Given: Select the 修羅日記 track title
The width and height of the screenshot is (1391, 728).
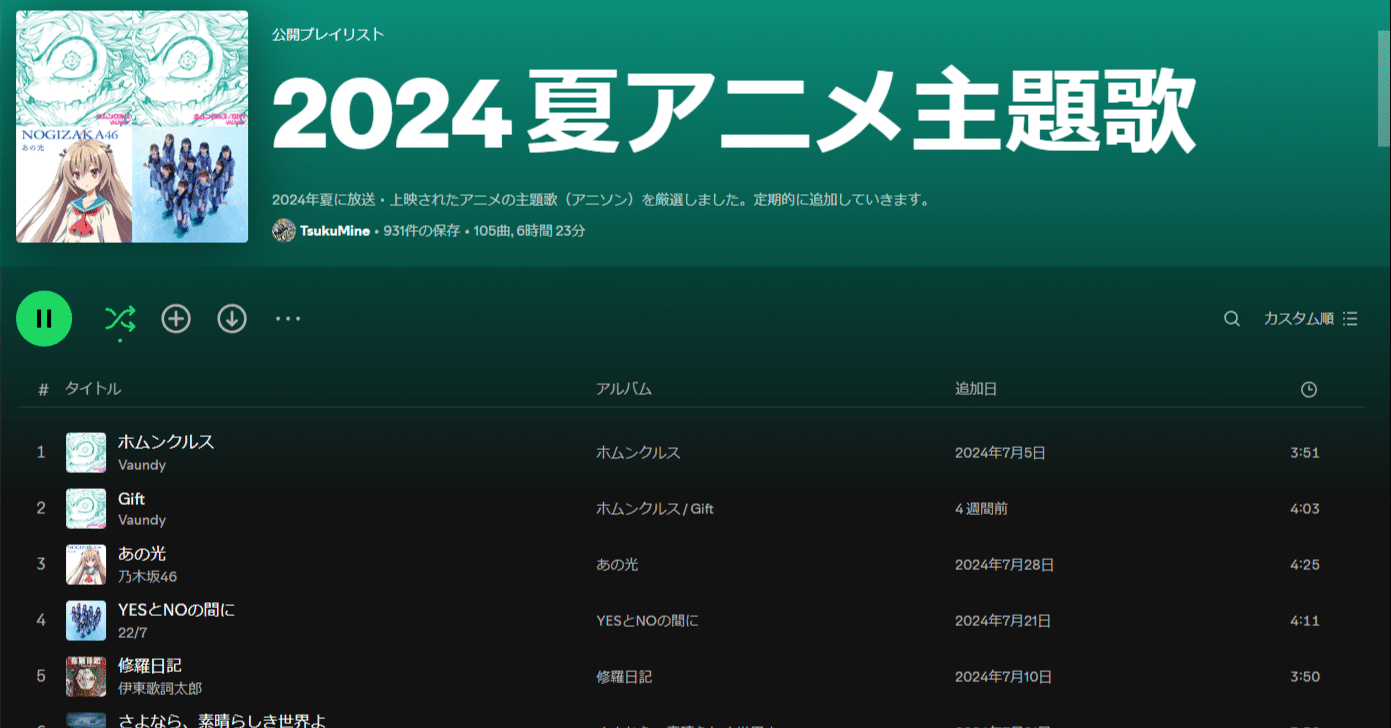Looking at the screenshot, I should (x=150, y=666).
